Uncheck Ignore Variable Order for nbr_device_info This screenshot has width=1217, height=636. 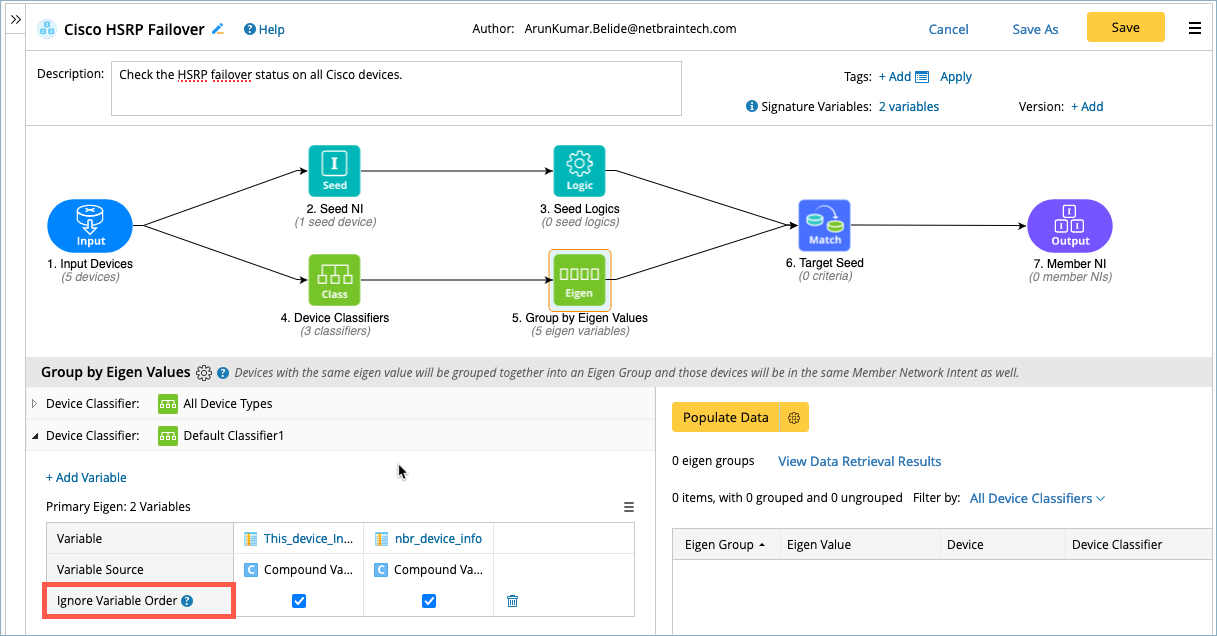pyautogui.click(x=429, y=601)
